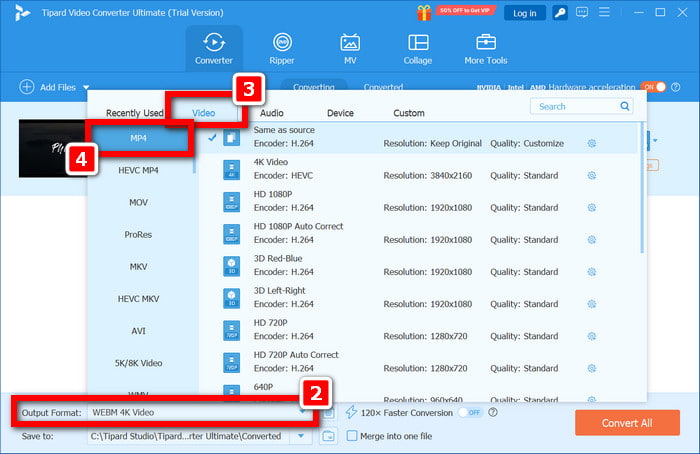Select HEVC MP4 format
Viewport: 700px width, 454px height.
[x=138, y=170]
